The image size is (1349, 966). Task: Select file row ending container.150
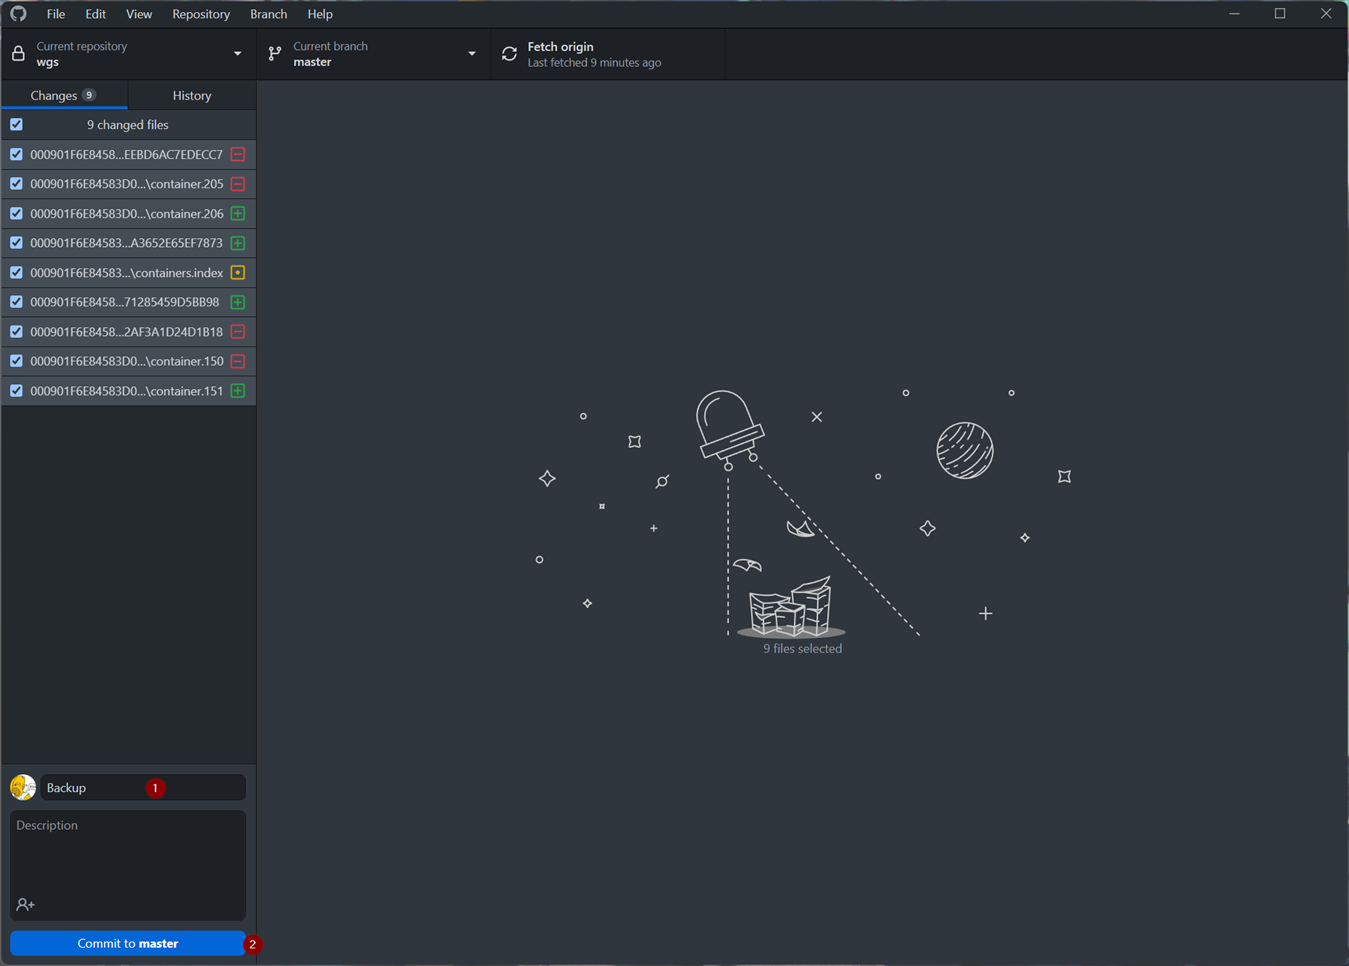[x=128, y=361]
